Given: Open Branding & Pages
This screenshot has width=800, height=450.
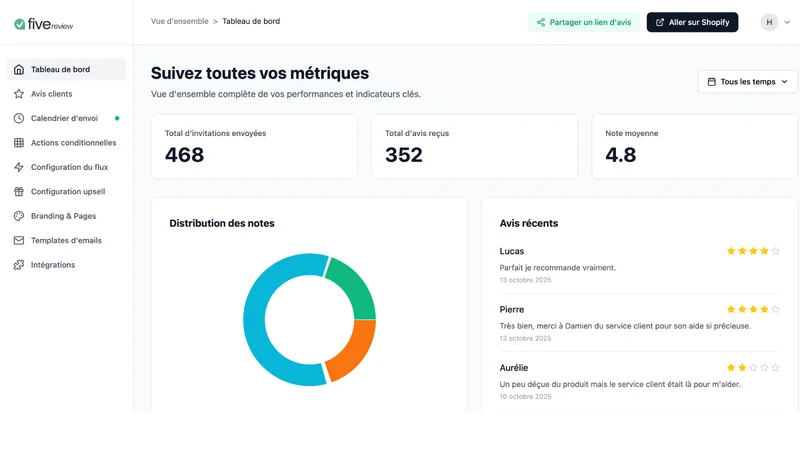Looking at the screenshot, I should (x=66, y=216).
